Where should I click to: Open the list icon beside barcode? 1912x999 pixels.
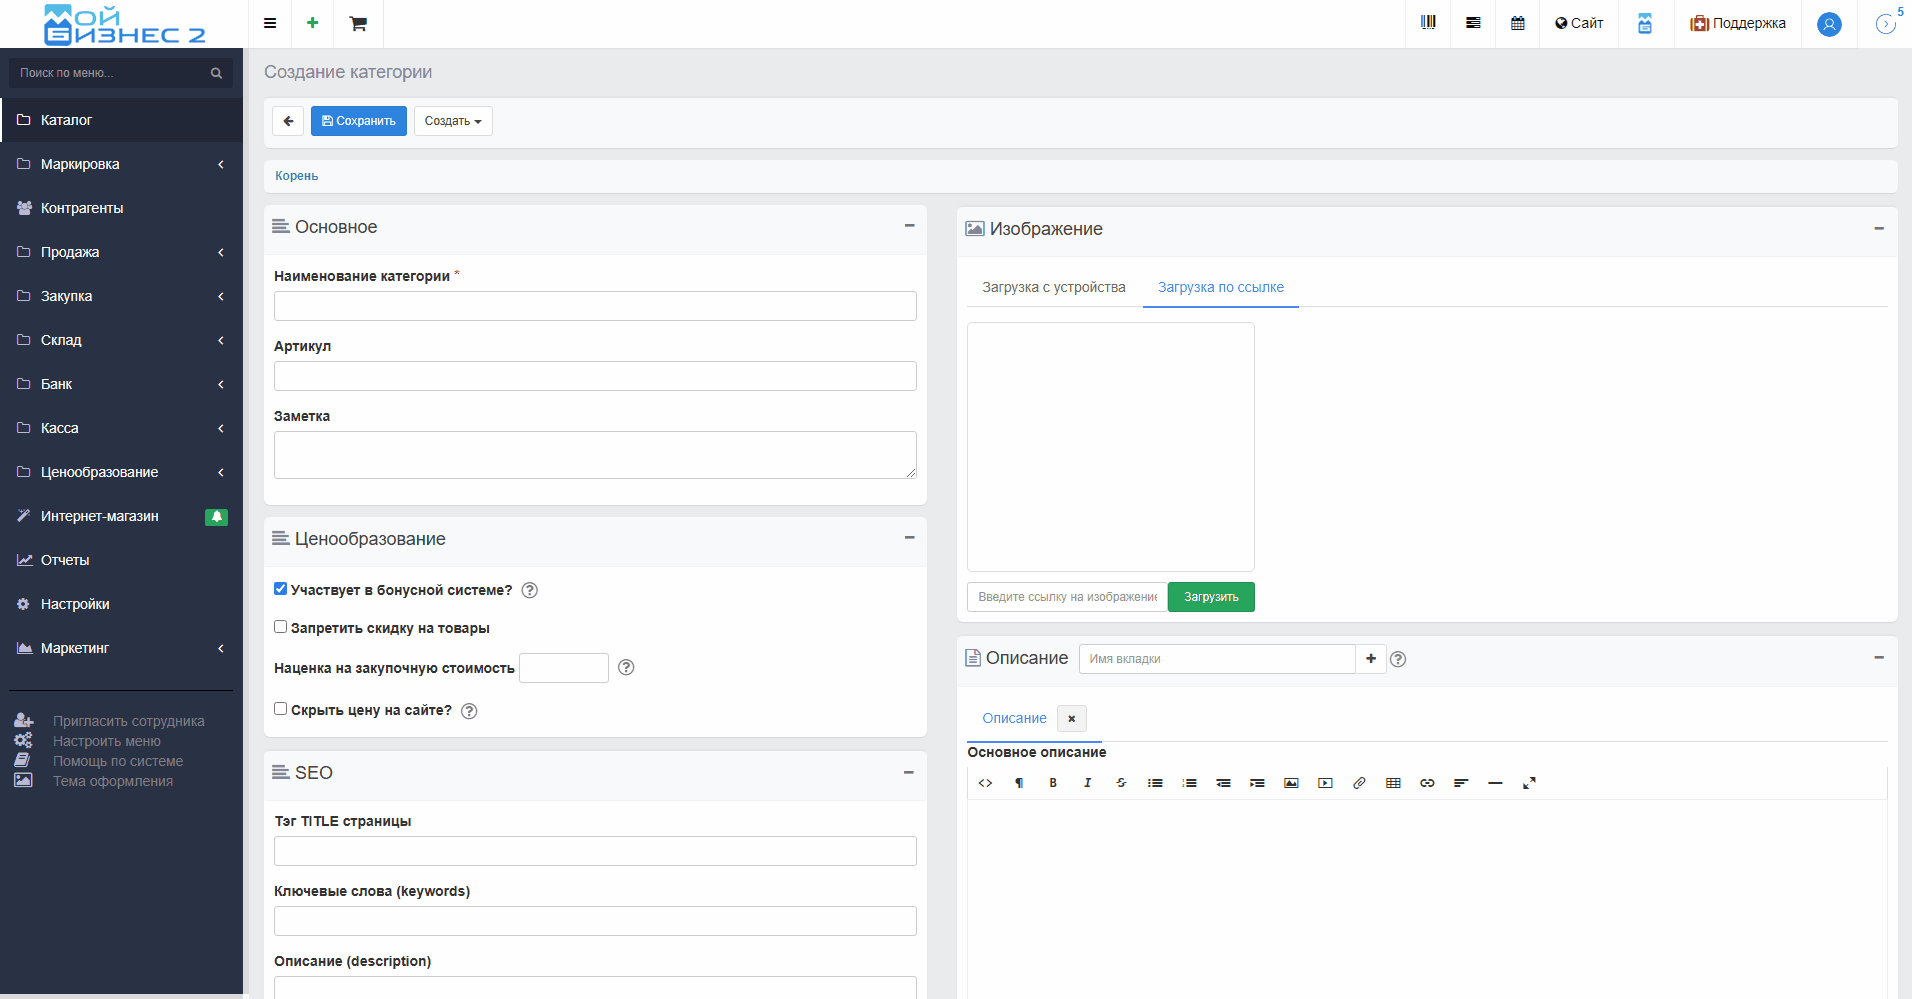click(x=1473, y=23)
